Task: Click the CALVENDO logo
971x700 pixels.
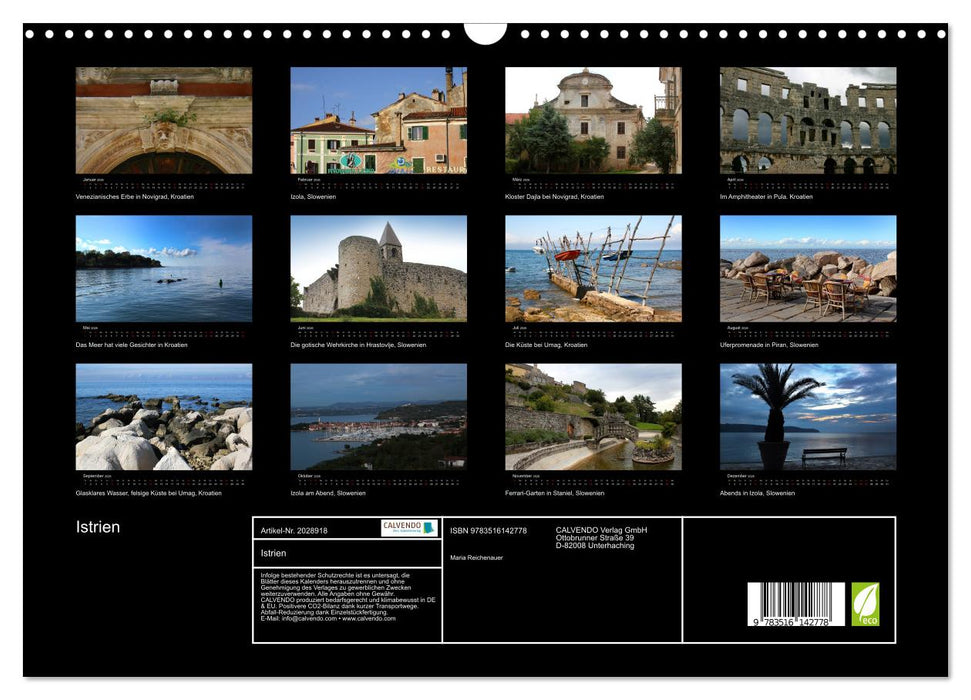Action: click(x=408, y=528)
